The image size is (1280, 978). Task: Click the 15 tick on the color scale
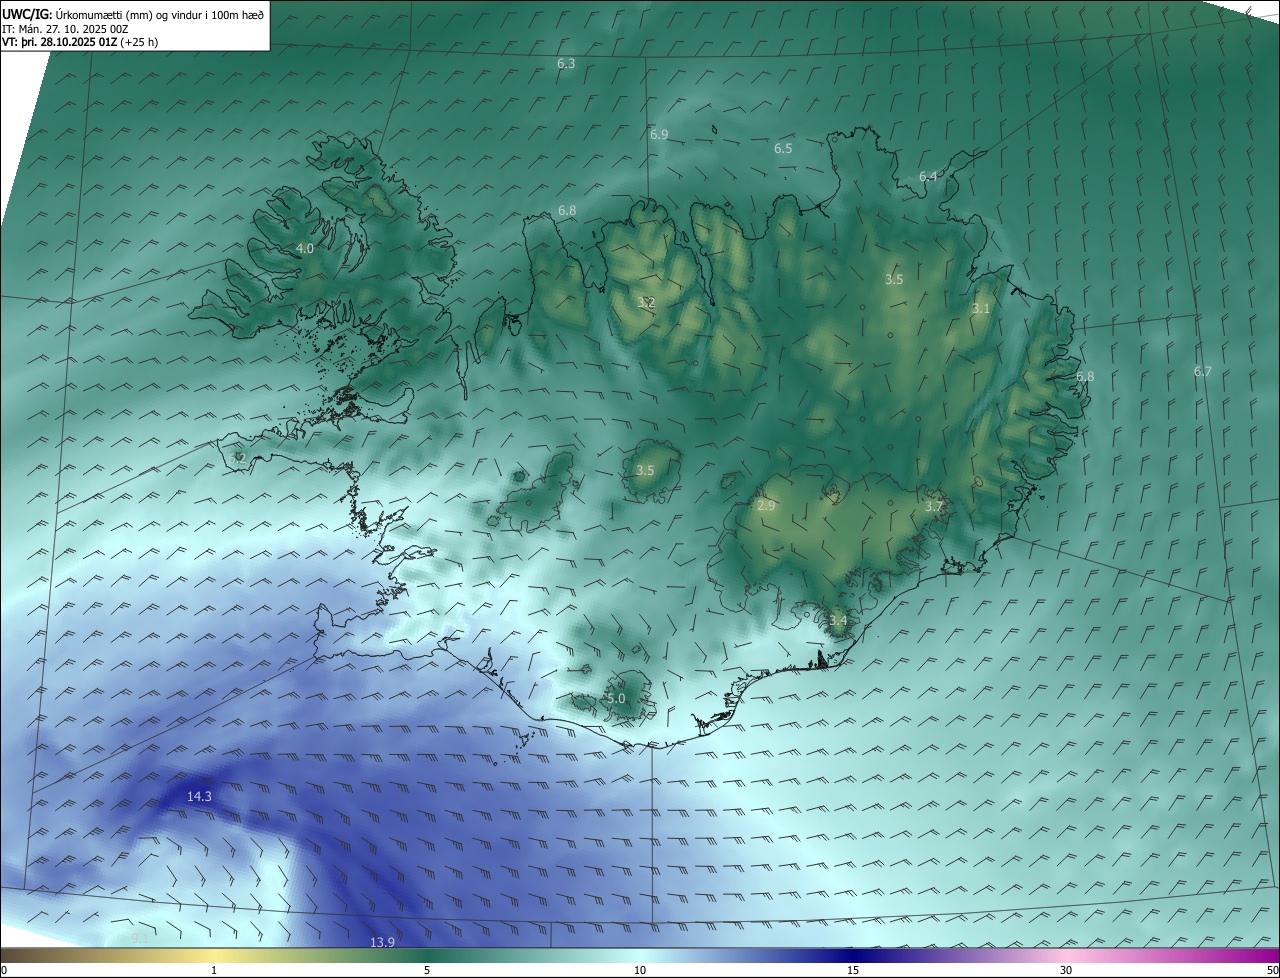pyautogui.click(x=852, y=970)
